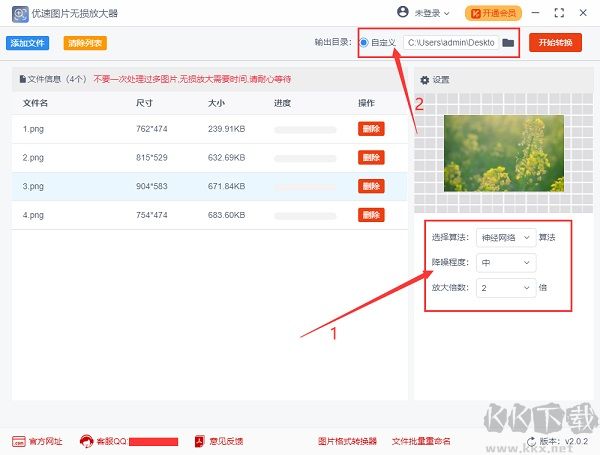Select the 4.png file name
Image resolution: width=600 pixels, height=455 pixels.
[33, 215]
